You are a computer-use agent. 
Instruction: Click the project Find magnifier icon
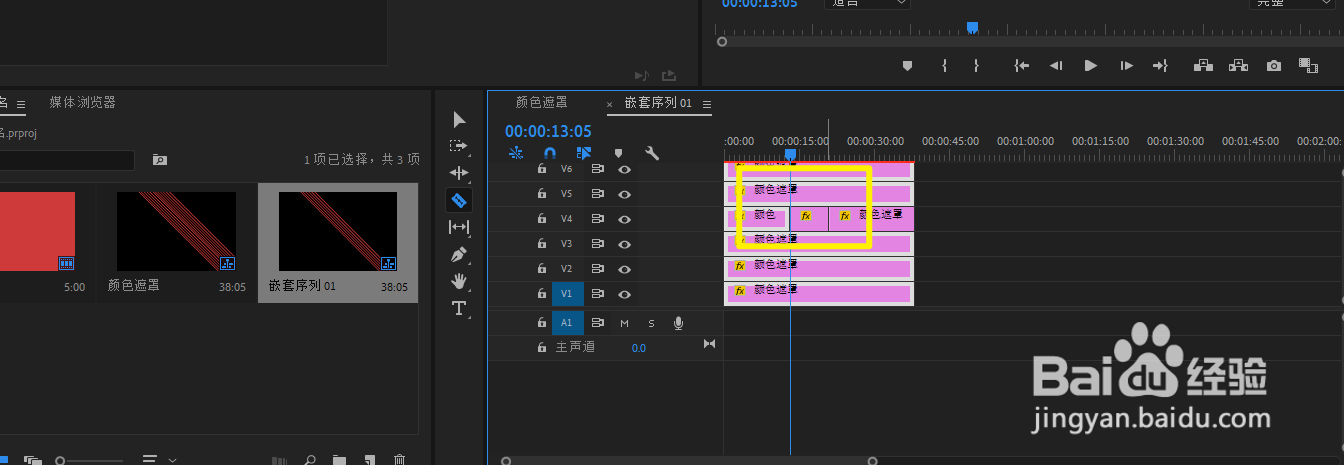[x=310, y=460]
